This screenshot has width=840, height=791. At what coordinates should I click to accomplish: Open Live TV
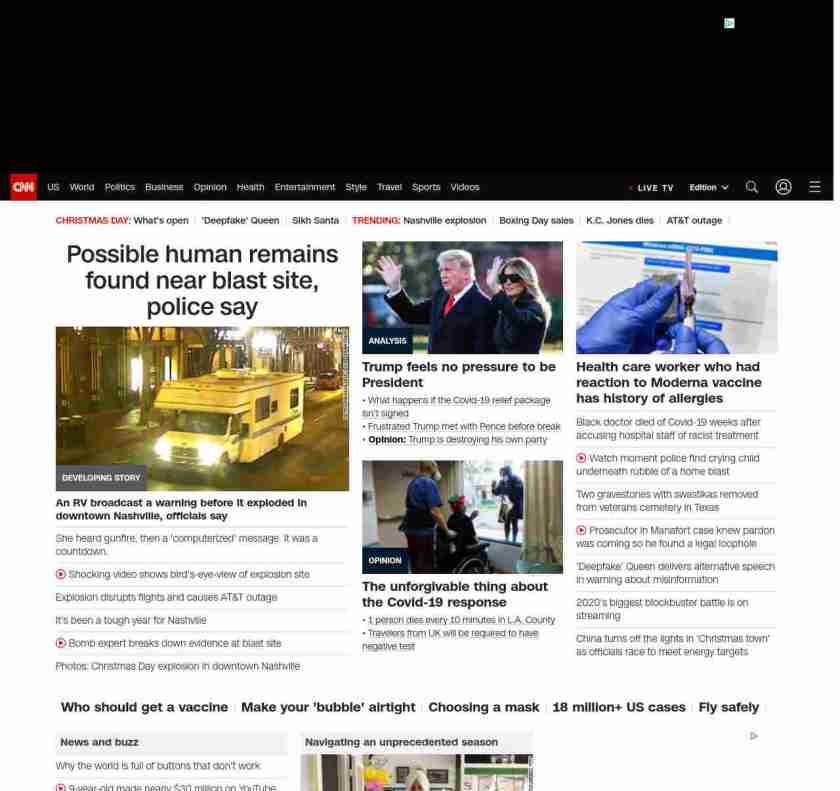tap(654, 188)
